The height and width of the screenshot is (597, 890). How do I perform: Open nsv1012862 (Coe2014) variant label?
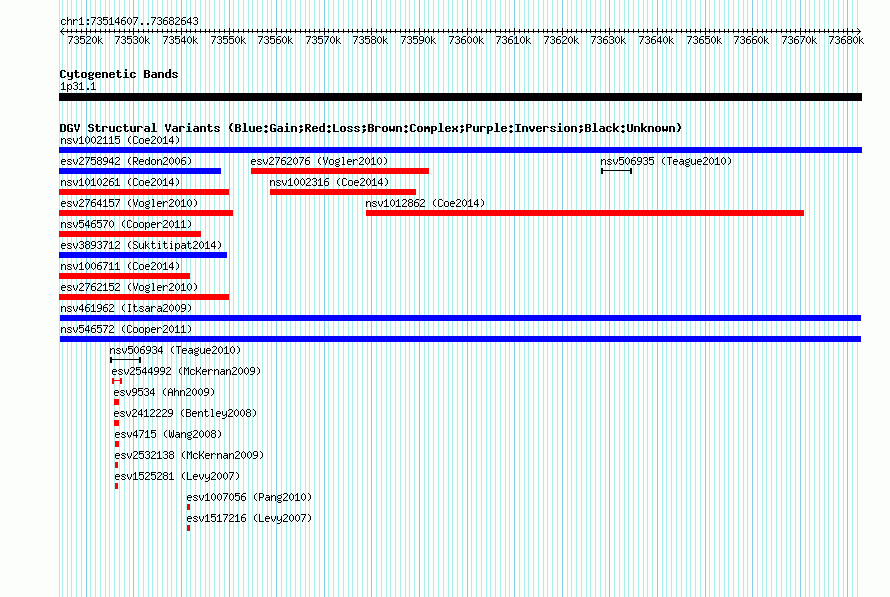pos(425,203)
